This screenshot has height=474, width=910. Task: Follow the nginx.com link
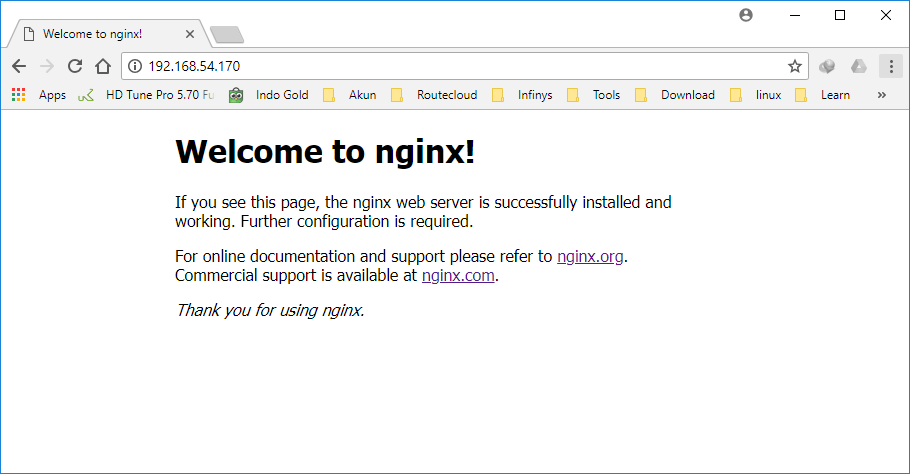458,276
